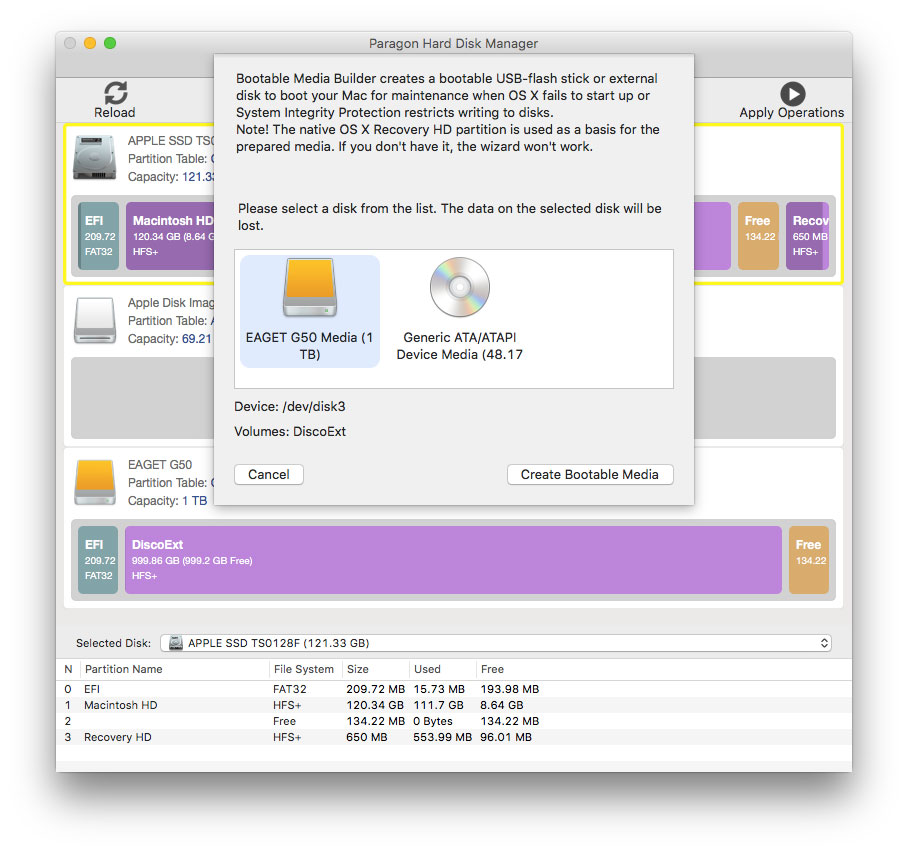This screenshot has height=852, width=908.
Task: Click the 96.01 MB free cell
Action: coord(506,737)
